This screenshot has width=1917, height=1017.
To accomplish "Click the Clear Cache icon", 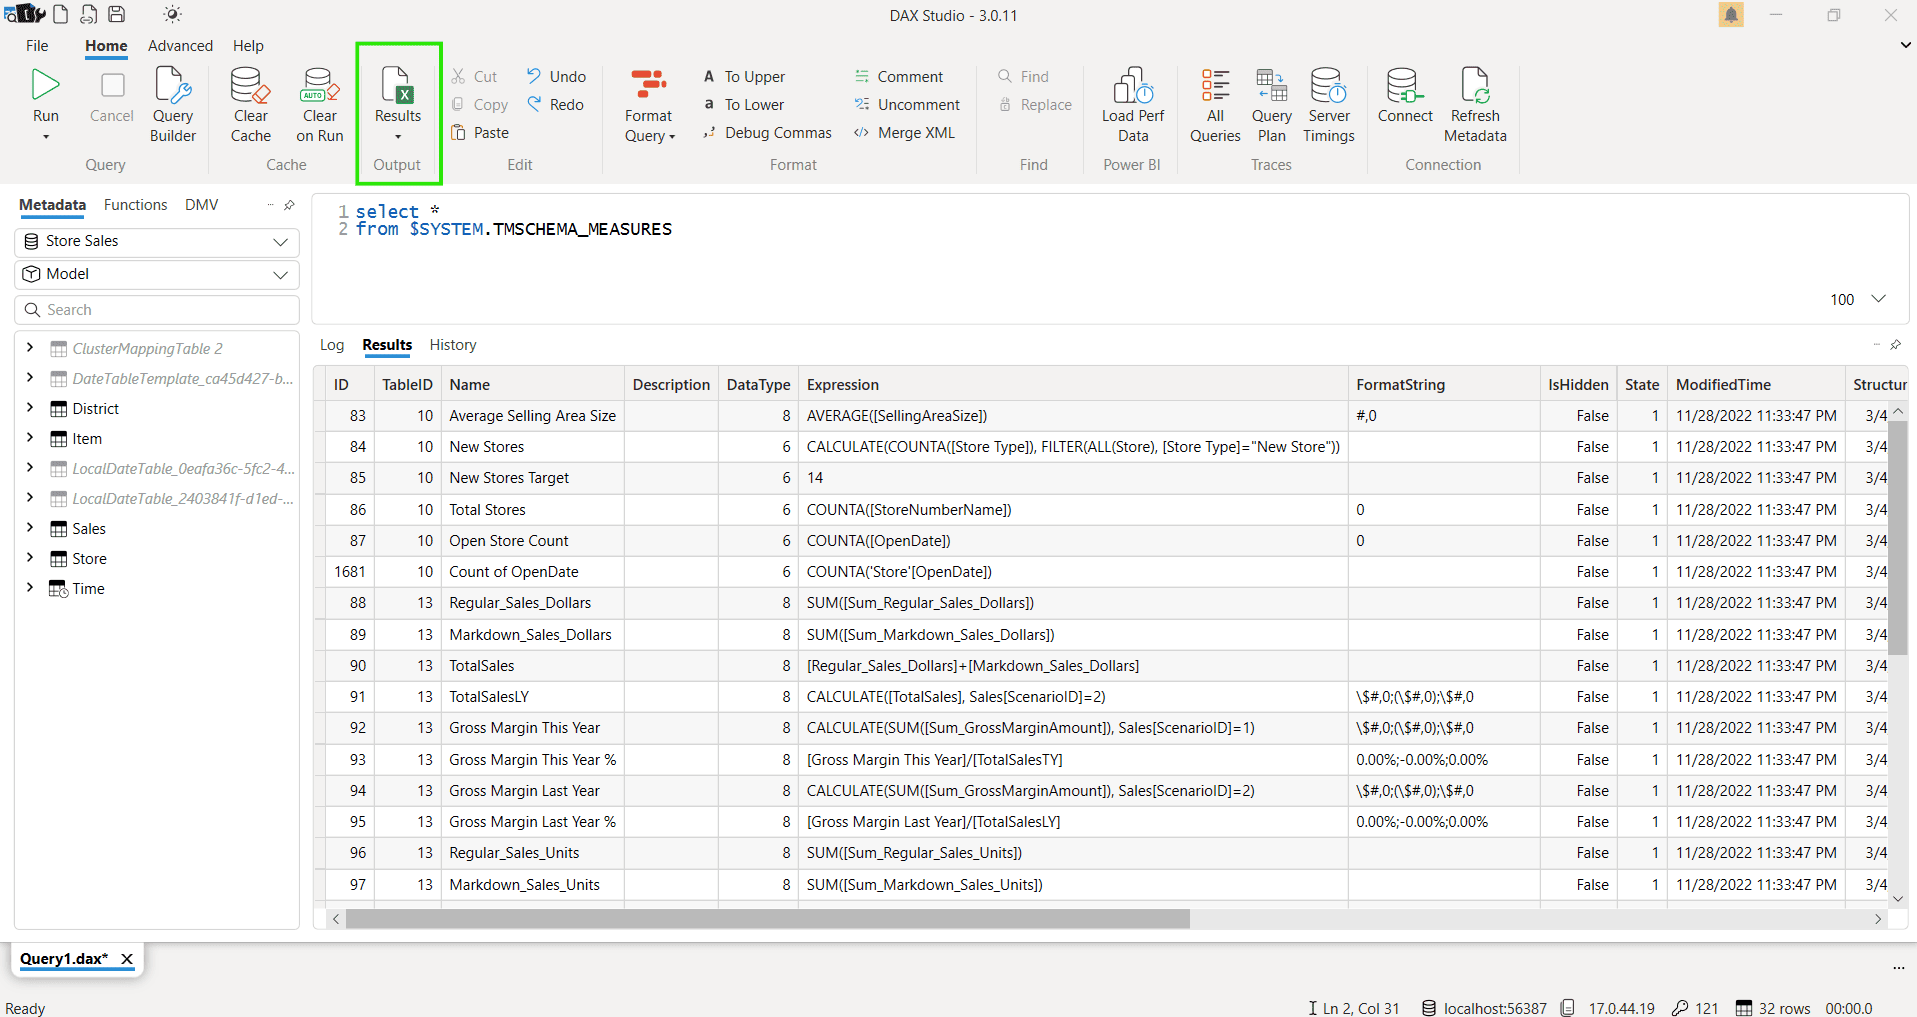I will pos(251,105).
